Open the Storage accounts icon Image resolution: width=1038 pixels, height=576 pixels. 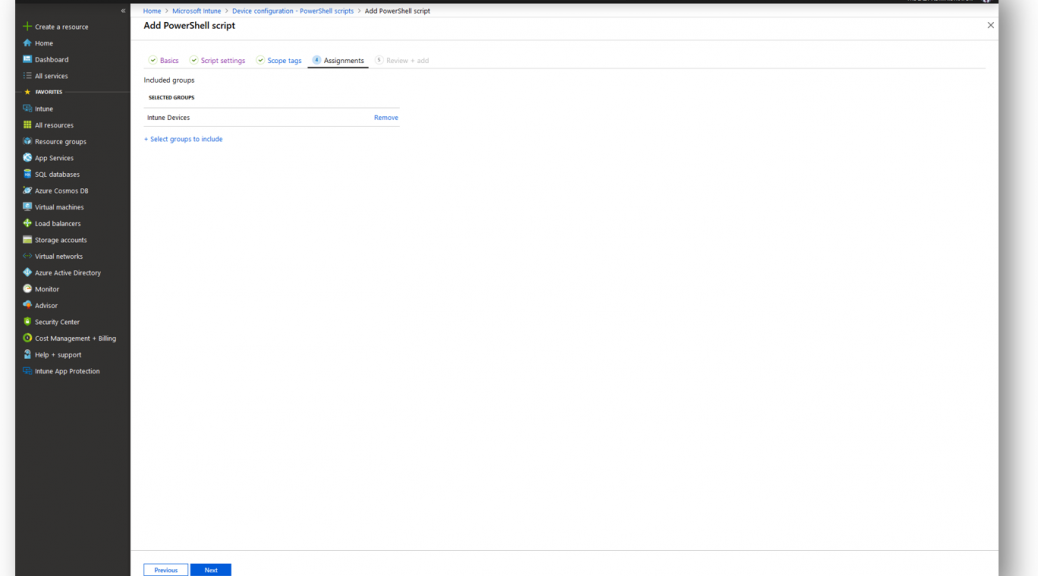(27, 240)
